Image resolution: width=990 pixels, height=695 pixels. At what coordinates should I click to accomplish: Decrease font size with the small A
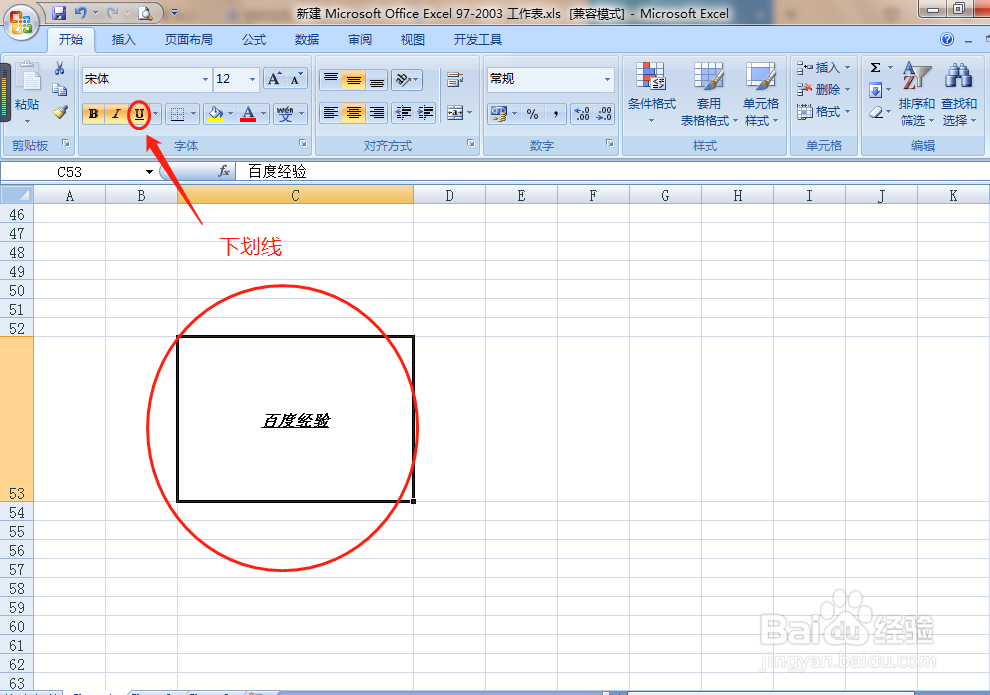point(296,79)
